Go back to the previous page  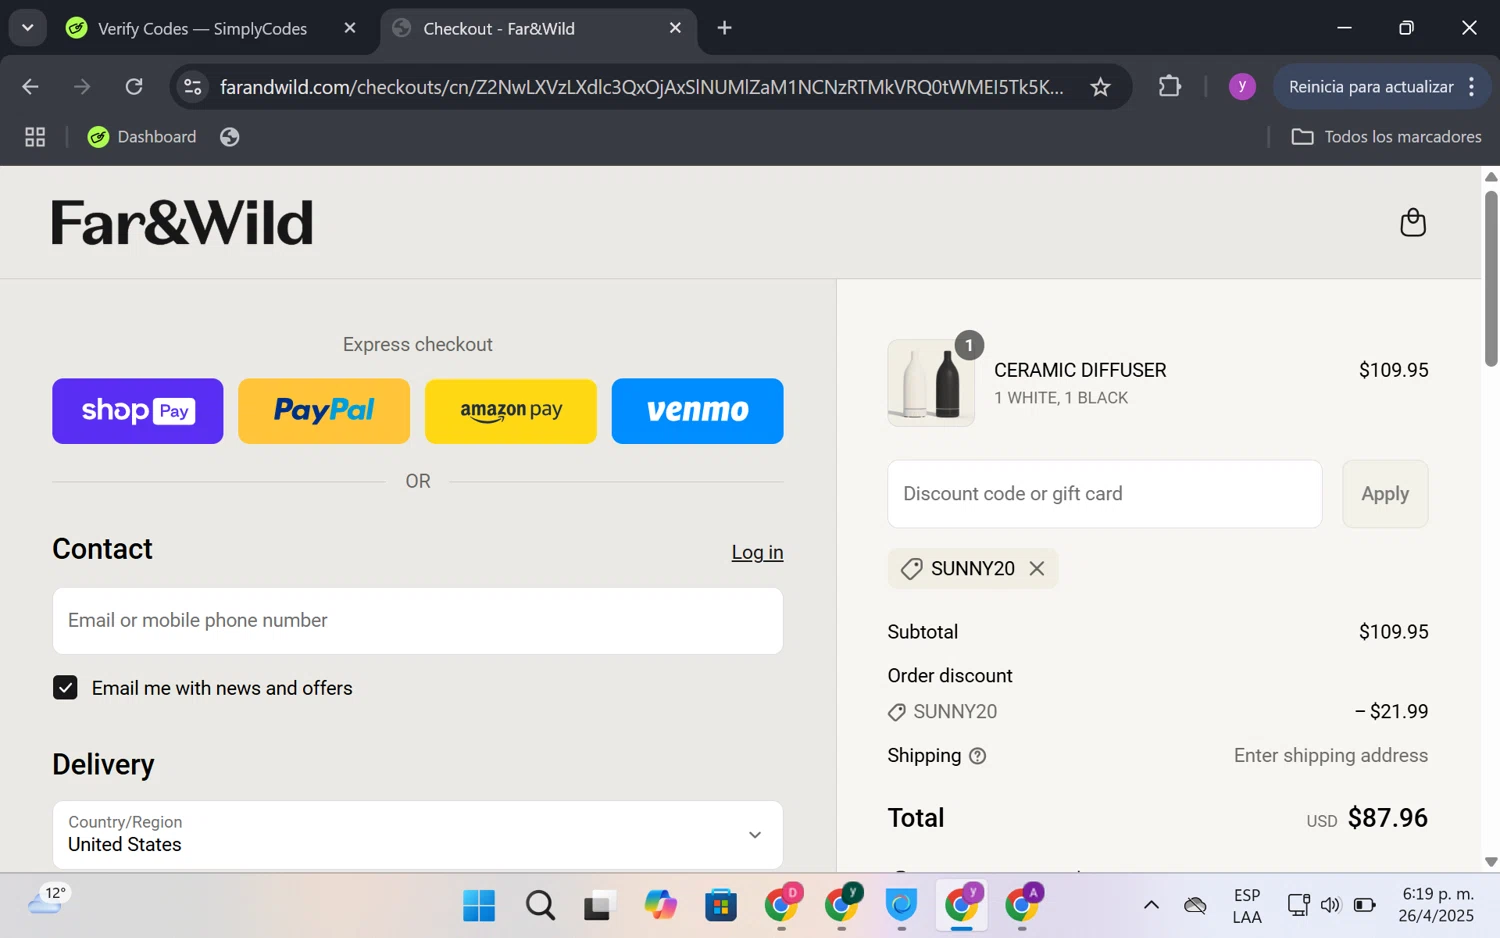point(30,87)
